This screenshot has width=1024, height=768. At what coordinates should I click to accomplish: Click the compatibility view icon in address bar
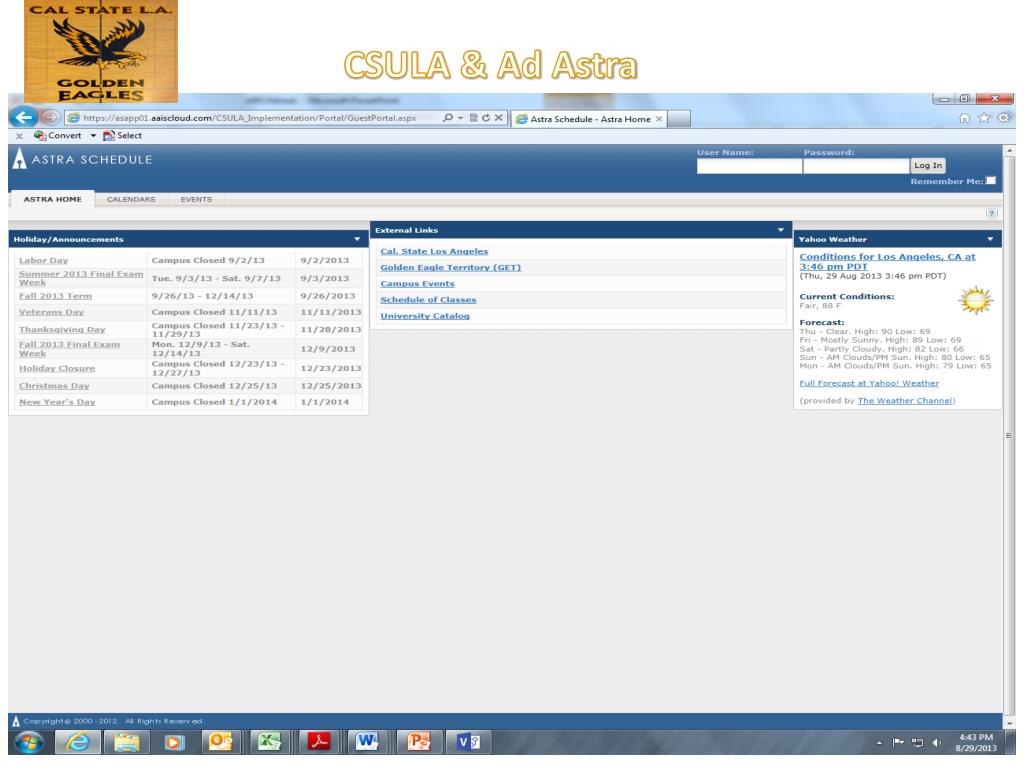pyautogui.click(x=474, y=118)
